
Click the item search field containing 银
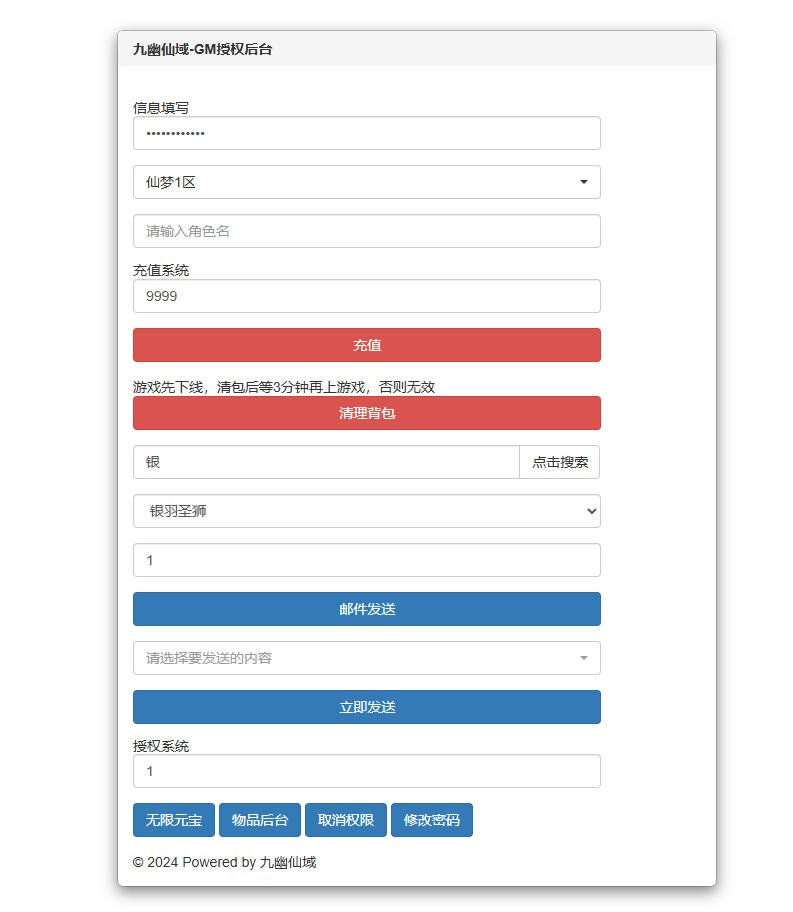pyautogui.click(x=326, y=462)
